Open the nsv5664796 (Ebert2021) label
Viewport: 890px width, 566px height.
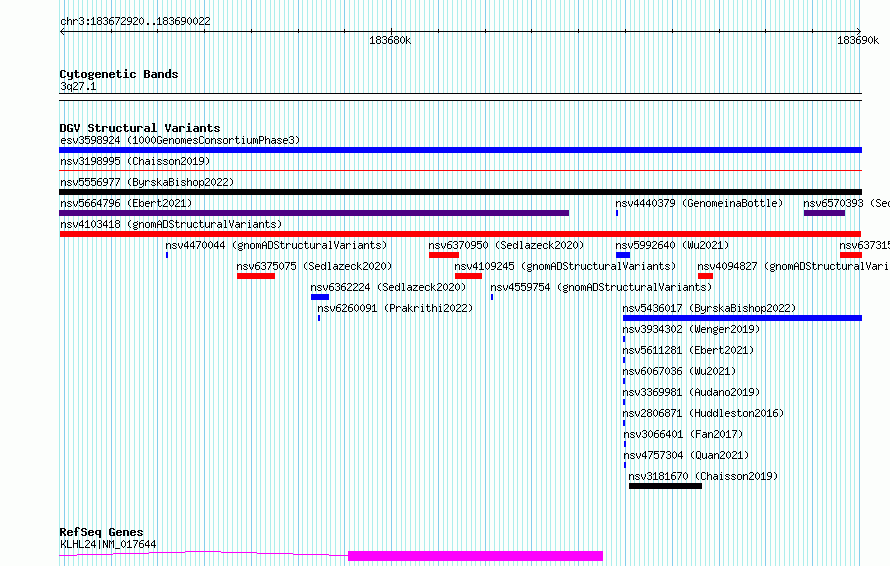(126, 203)
